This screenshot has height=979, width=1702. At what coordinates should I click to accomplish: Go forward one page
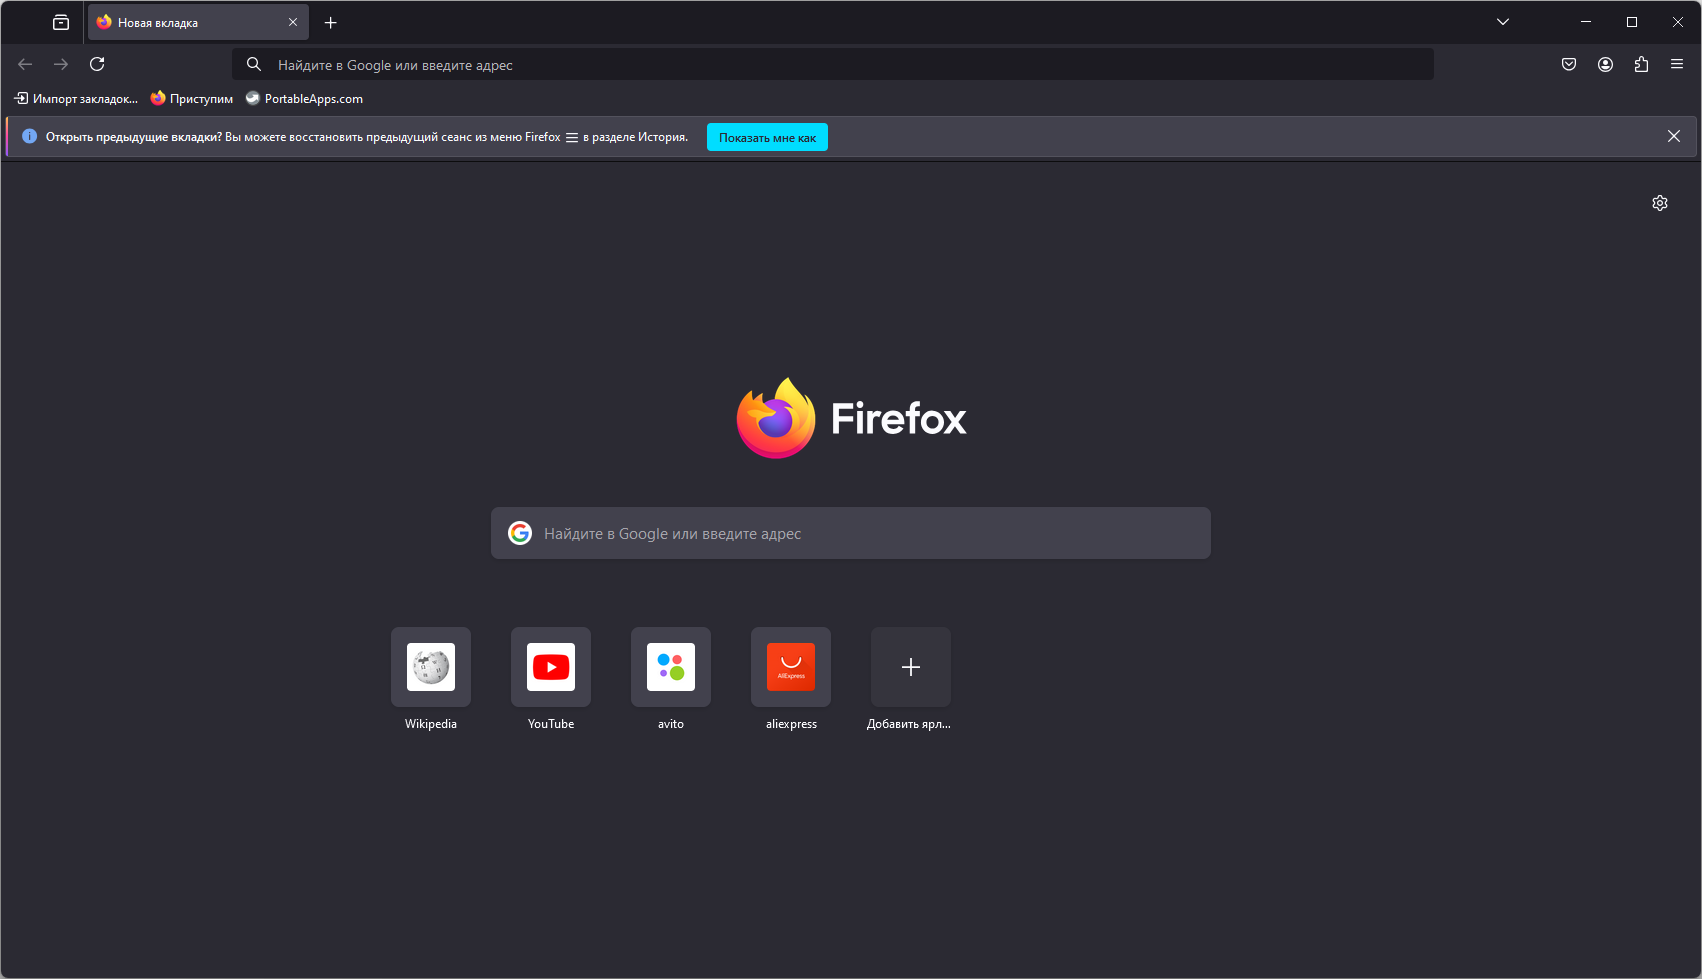pyautogui.click(x=61, y=64)
